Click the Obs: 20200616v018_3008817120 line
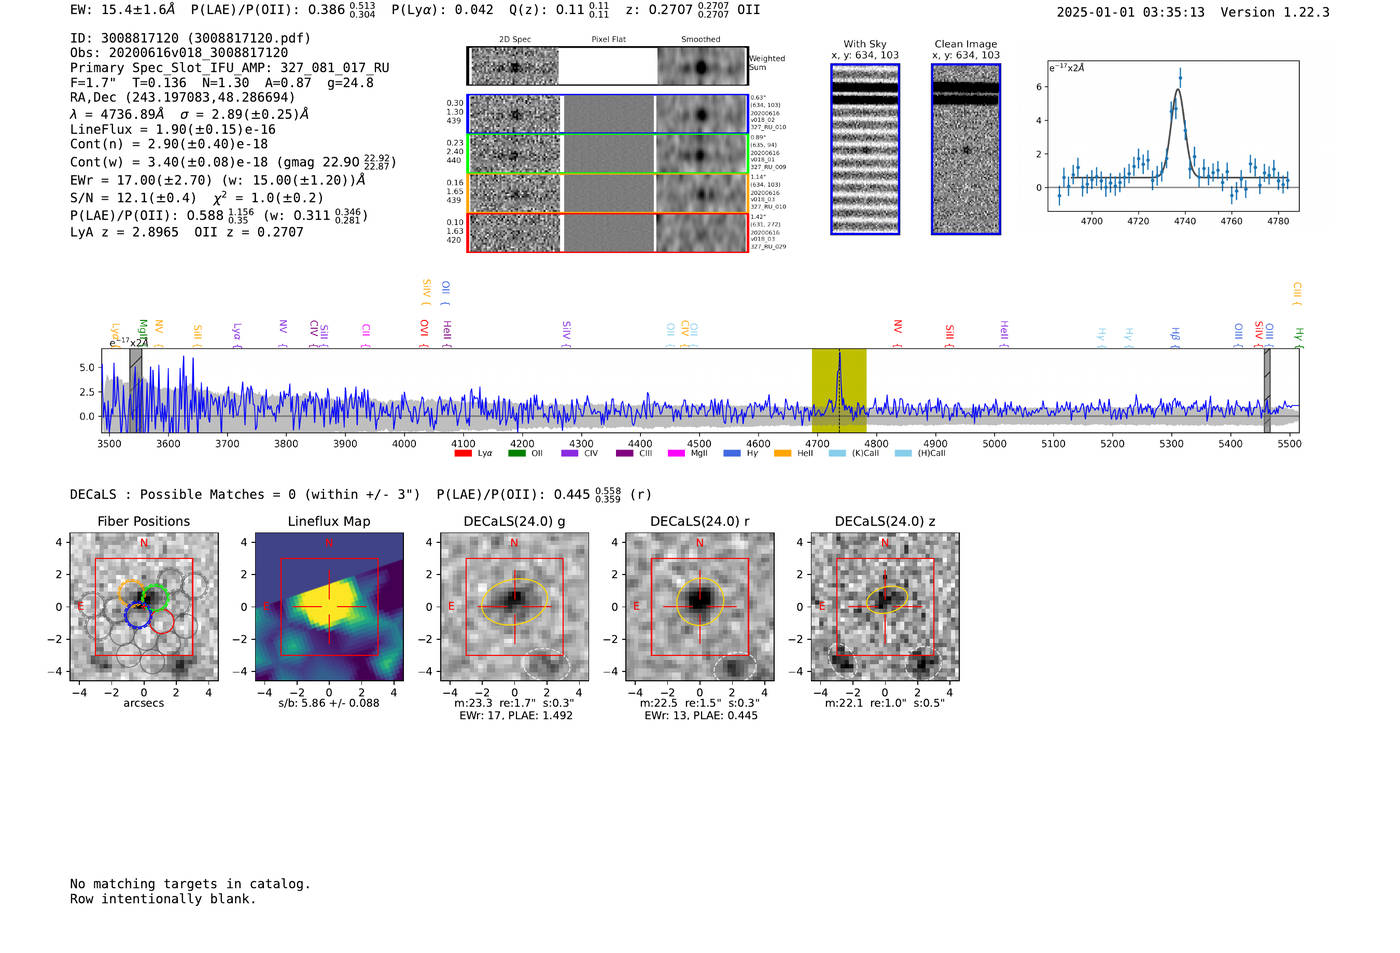Image resolution: width=1400 pixels, height=953 pixels. point(179,53)
